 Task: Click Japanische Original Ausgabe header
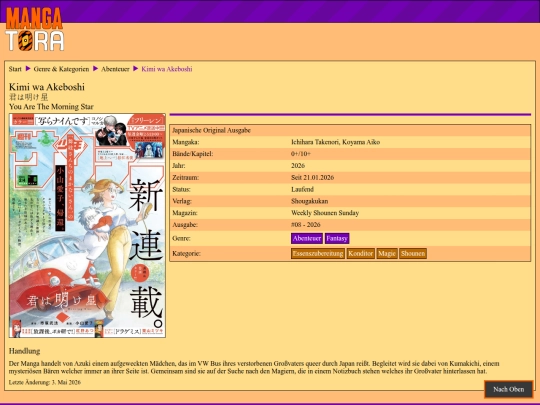pos(211,130)
